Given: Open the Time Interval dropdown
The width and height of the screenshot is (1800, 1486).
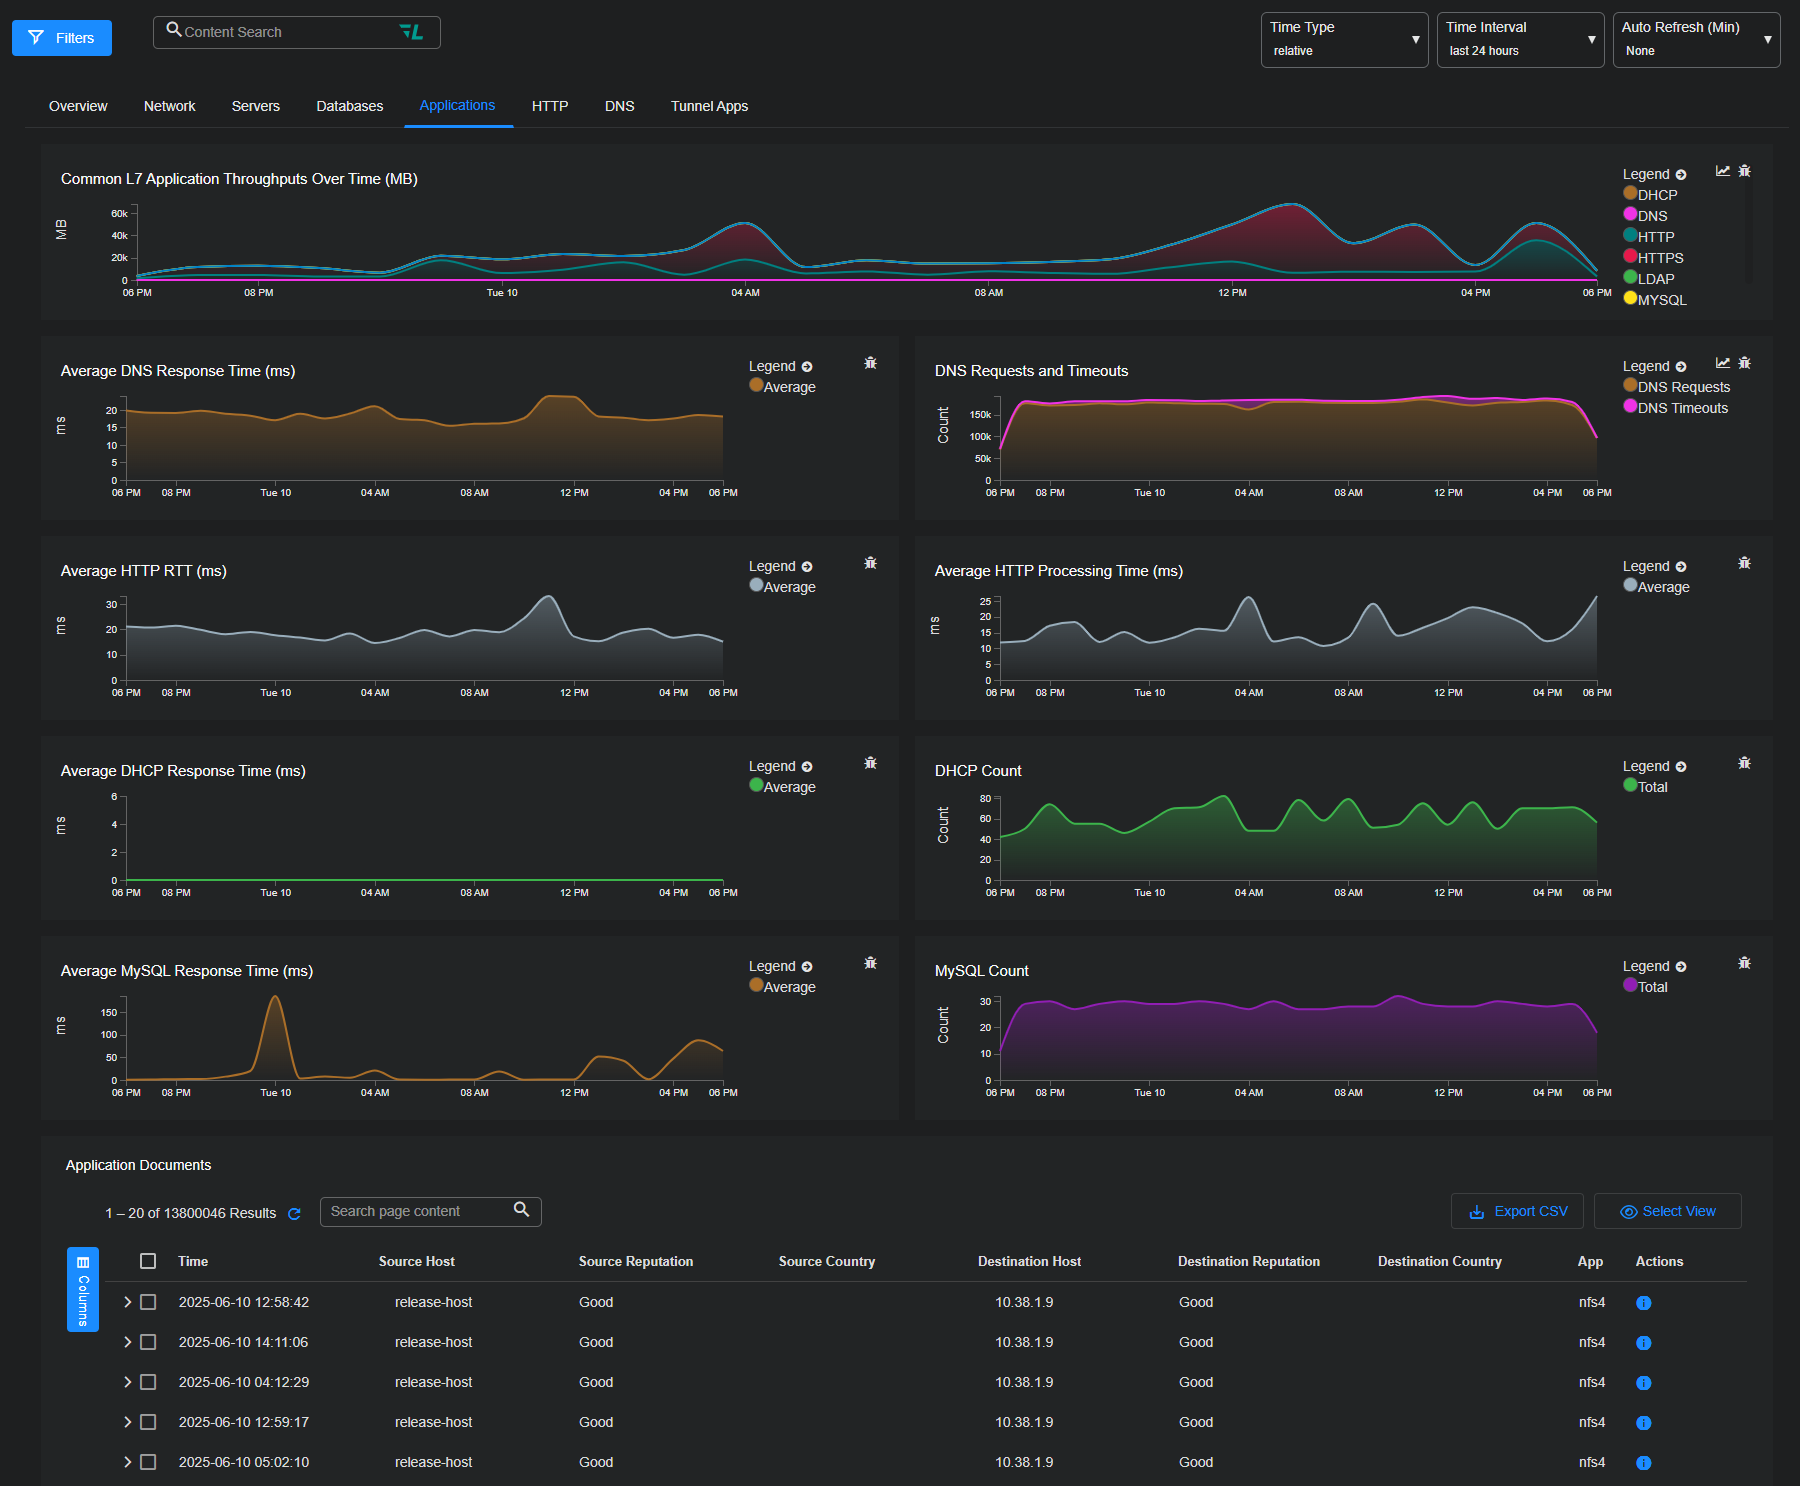Looking at the screenshot, I should pos(1519,40).
